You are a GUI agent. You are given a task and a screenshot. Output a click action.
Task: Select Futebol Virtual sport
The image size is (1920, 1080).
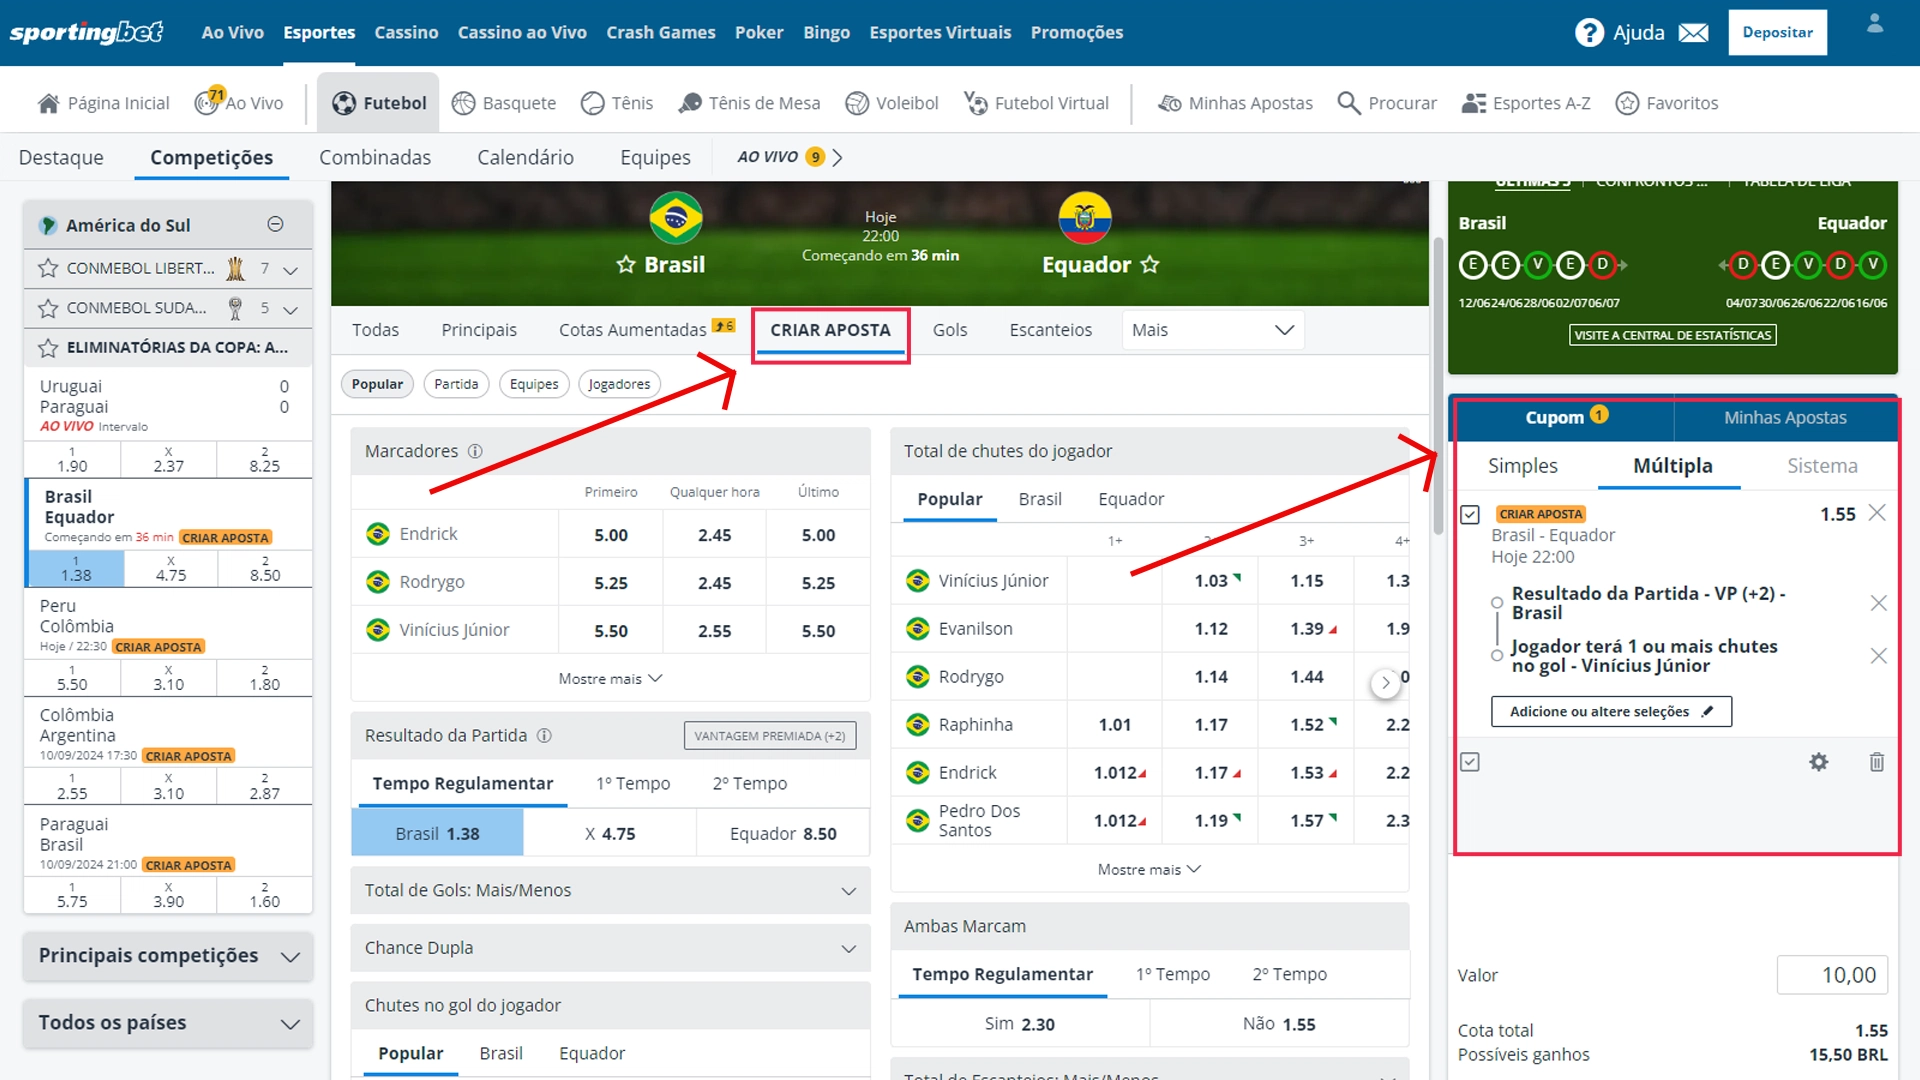pyautogui.click(x=1036, y=103)
